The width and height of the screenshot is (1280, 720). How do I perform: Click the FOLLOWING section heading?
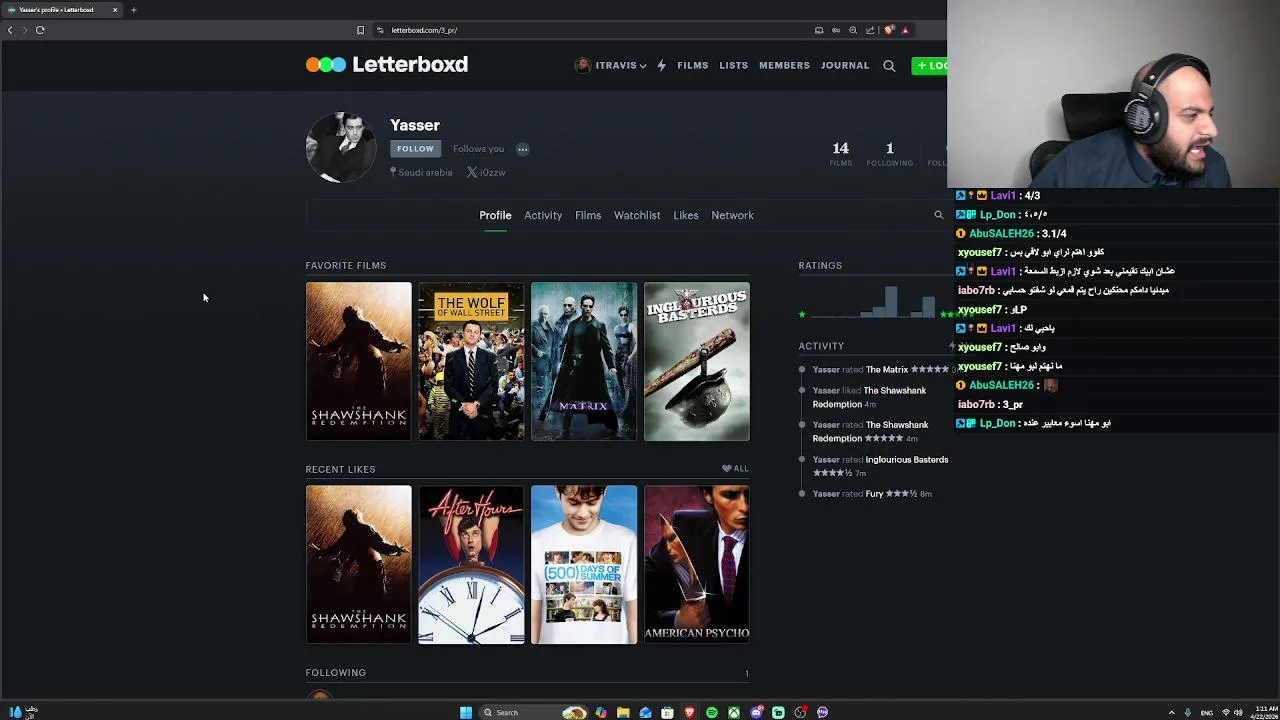tap(336, 673)
